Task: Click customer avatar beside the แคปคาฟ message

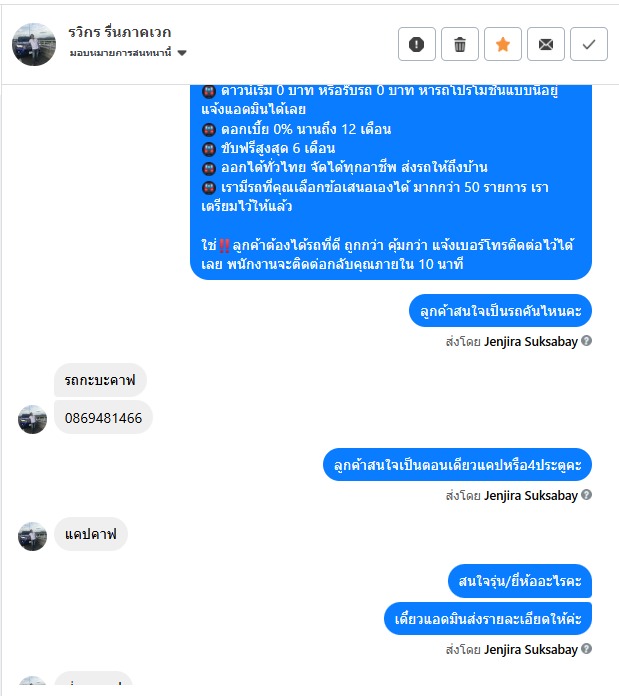Action: (x=32, y=536)
